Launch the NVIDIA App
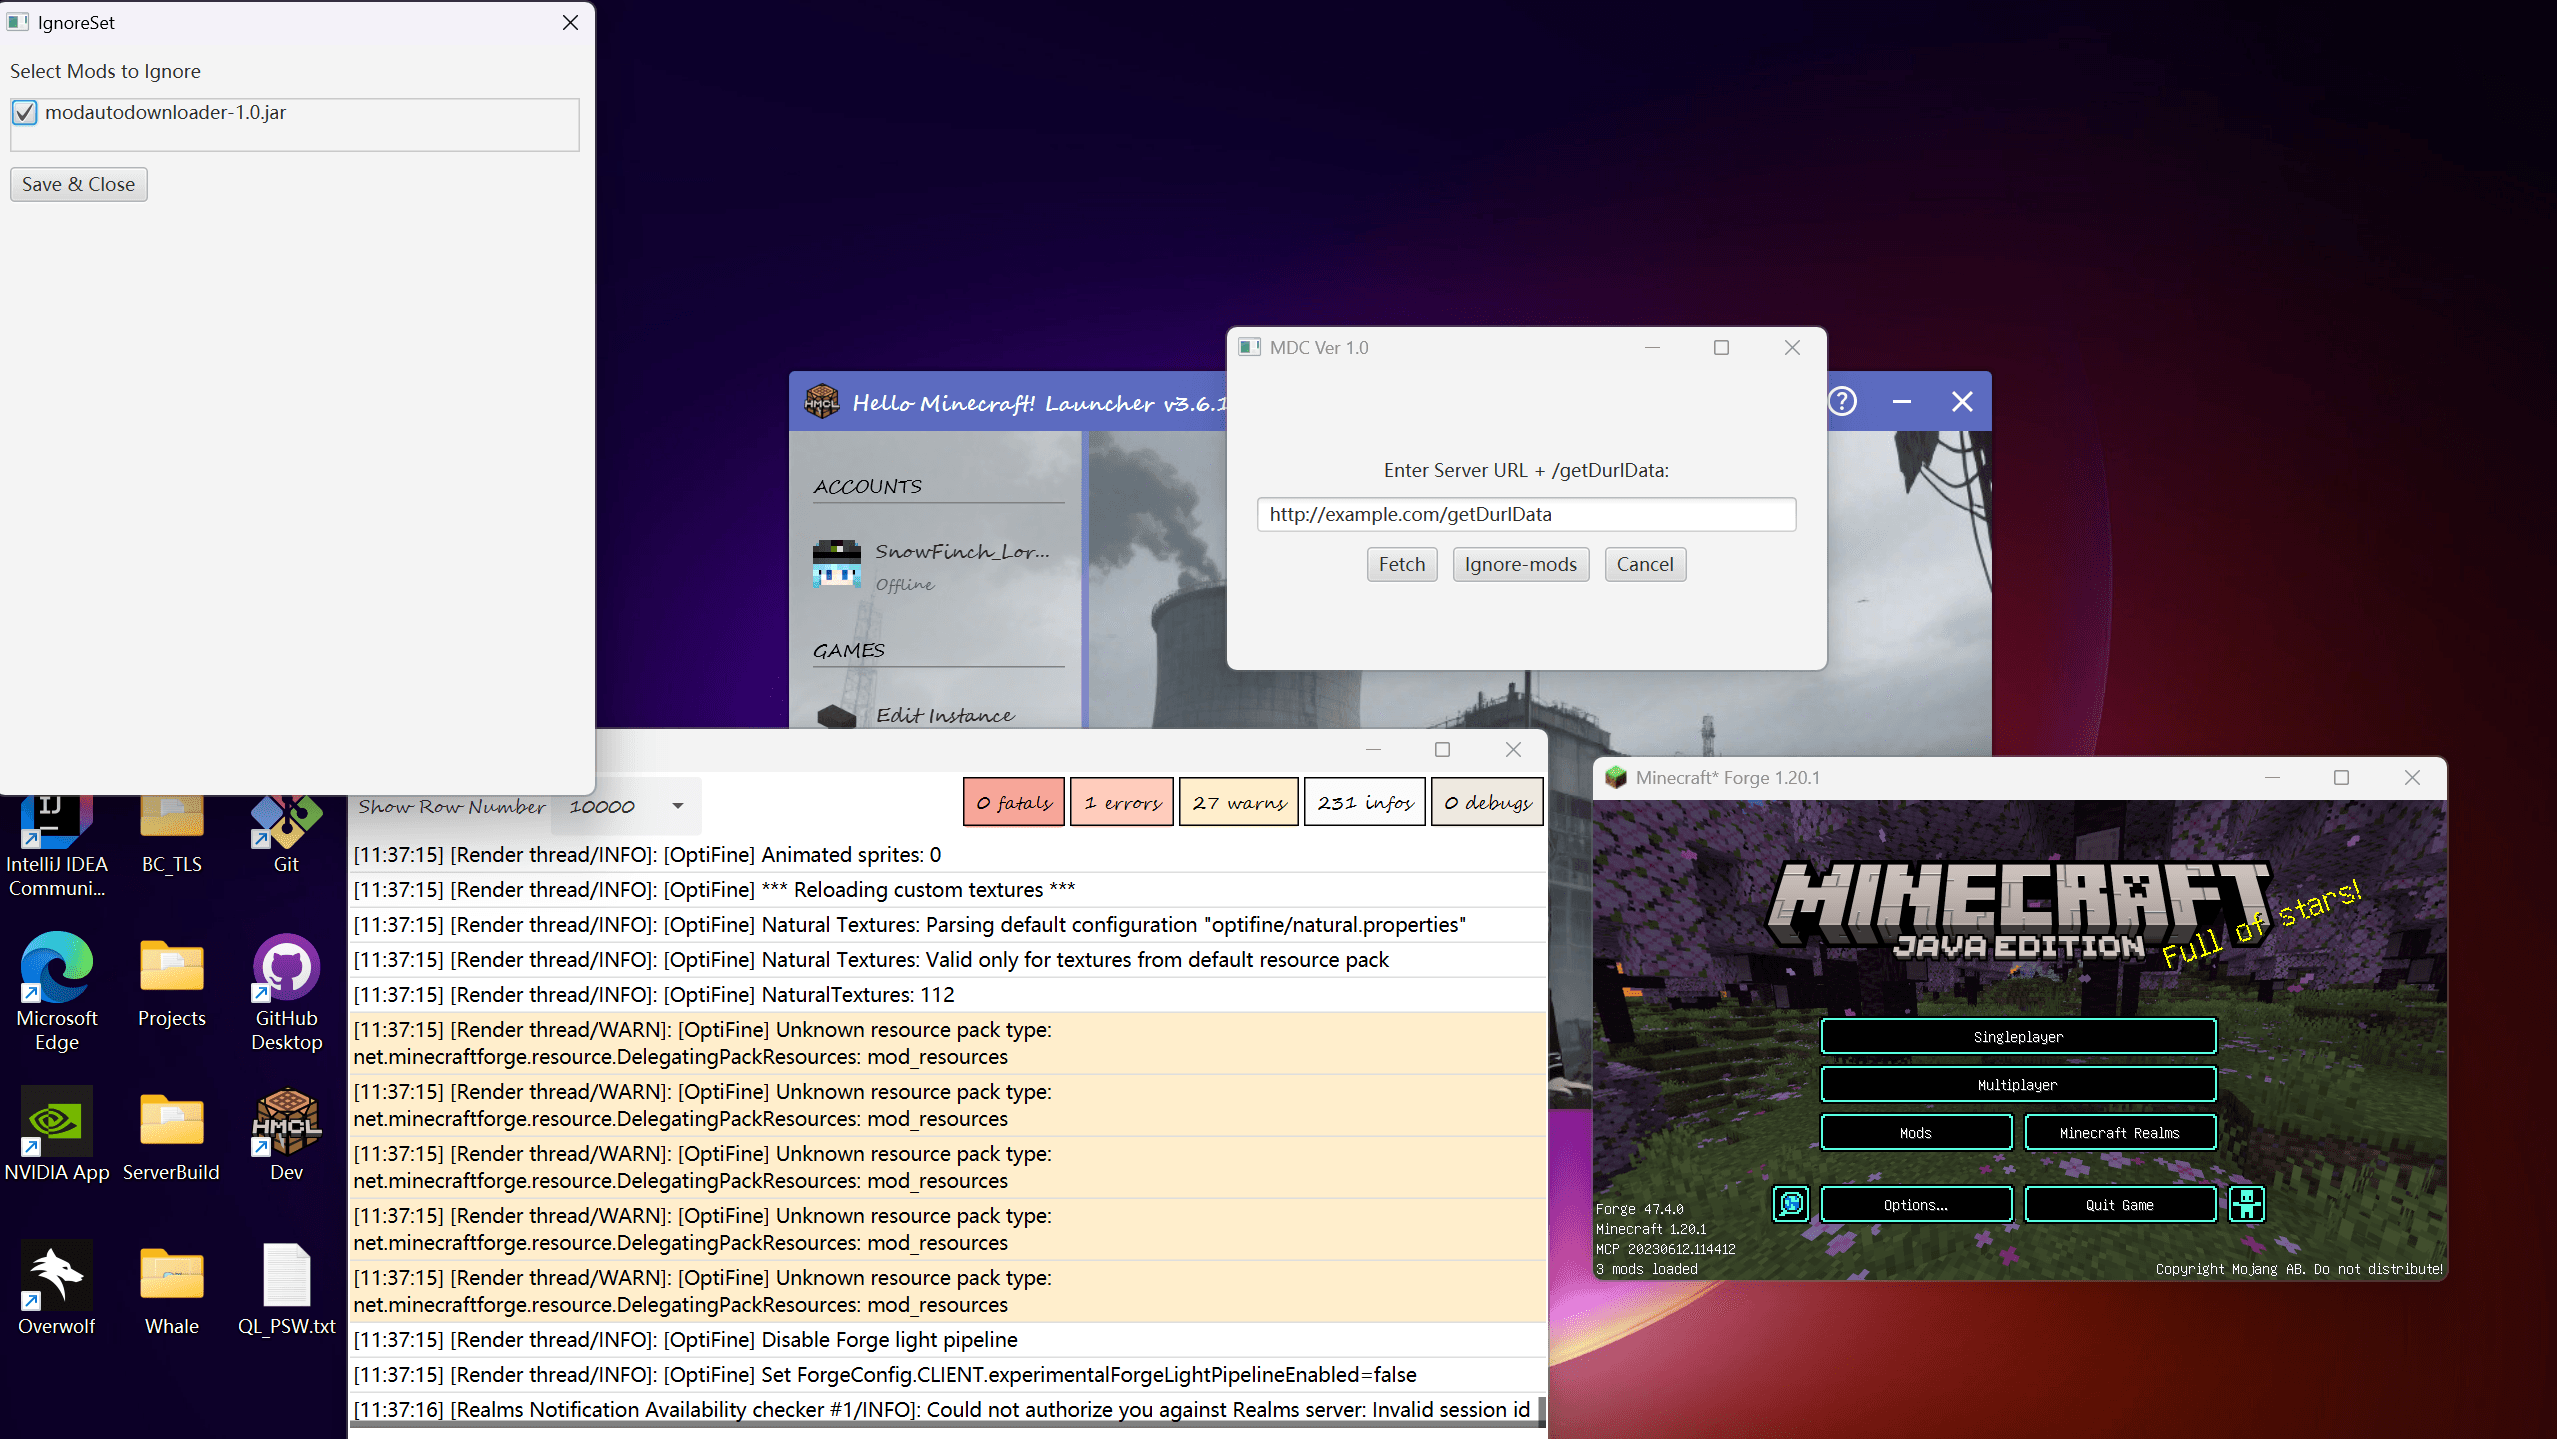The height and width of the screenshot is (1439, 2557). click(56, 1122)
